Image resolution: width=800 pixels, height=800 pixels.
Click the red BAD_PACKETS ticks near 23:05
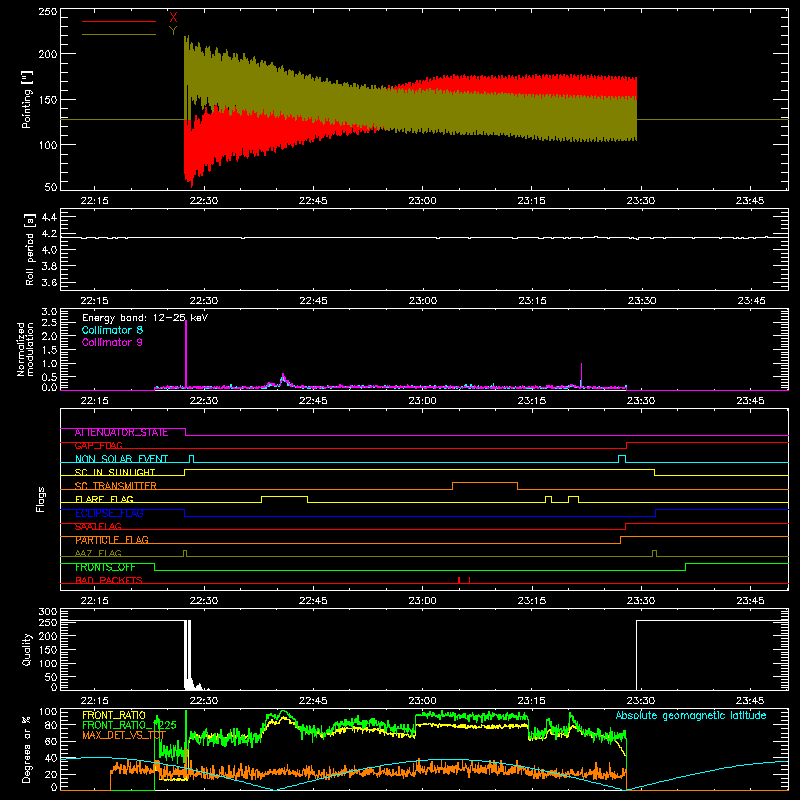tap(464, 580)
